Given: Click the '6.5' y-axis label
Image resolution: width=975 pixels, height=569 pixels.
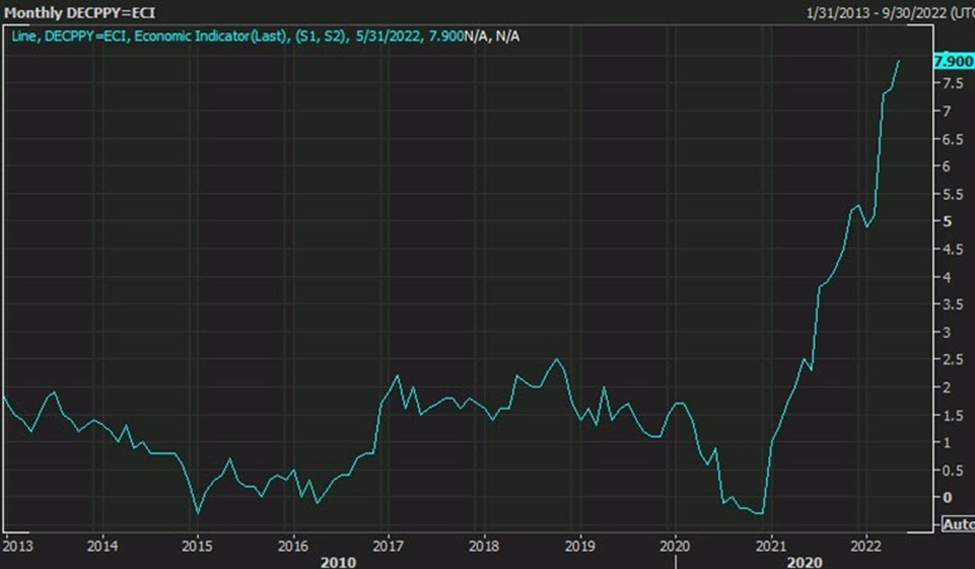Looking at the screenshot, I should pos(953,139).
